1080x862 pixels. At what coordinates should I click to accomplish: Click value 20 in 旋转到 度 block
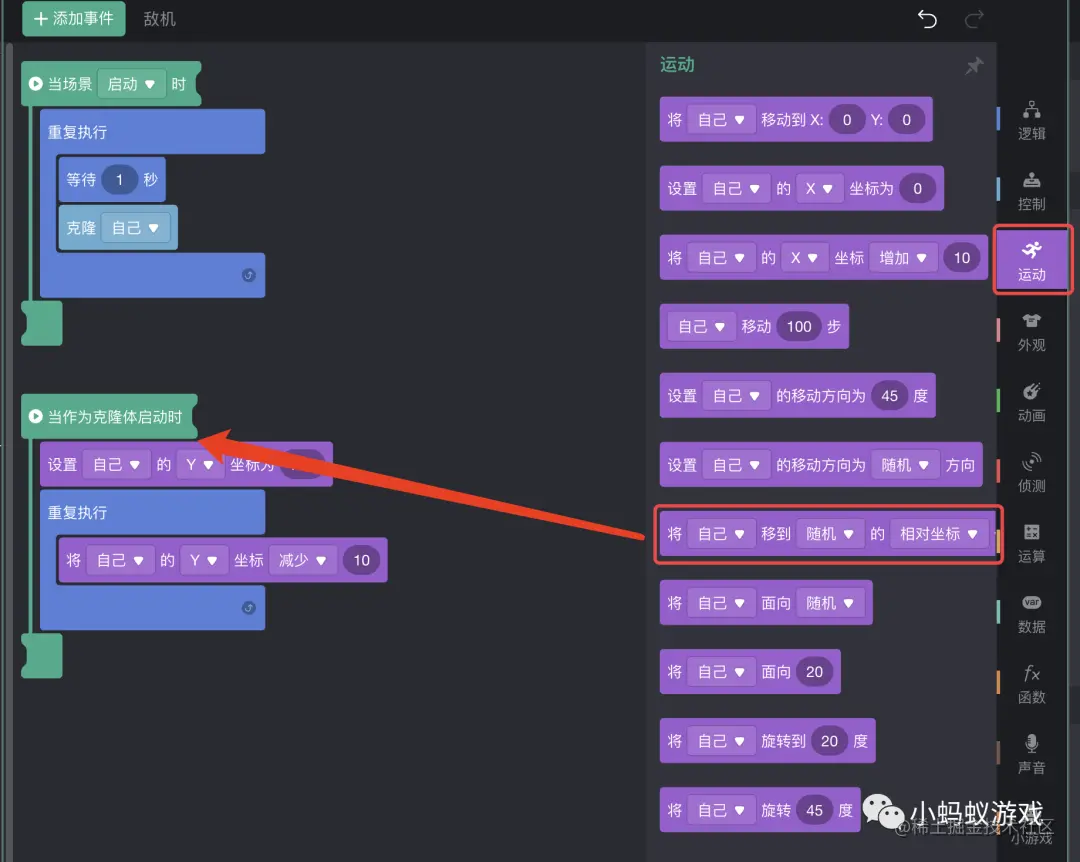point(829,741)
